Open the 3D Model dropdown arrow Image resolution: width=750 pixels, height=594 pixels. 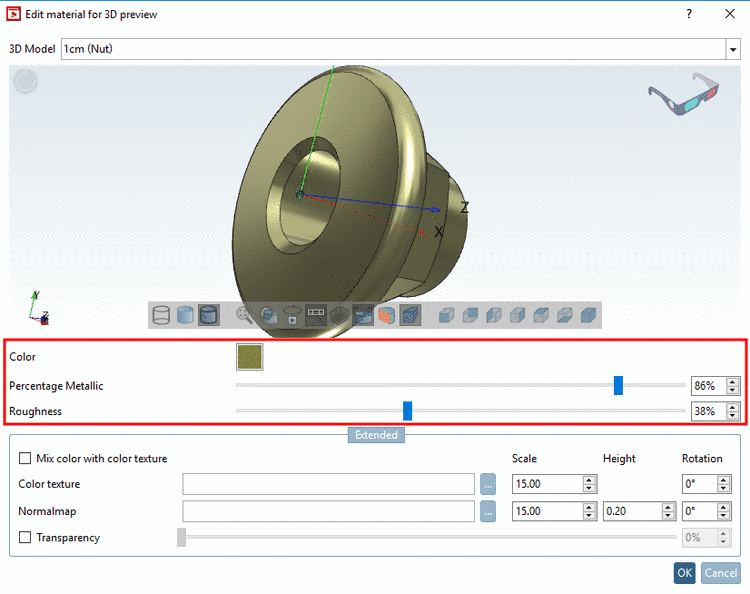tap(733, 49)
